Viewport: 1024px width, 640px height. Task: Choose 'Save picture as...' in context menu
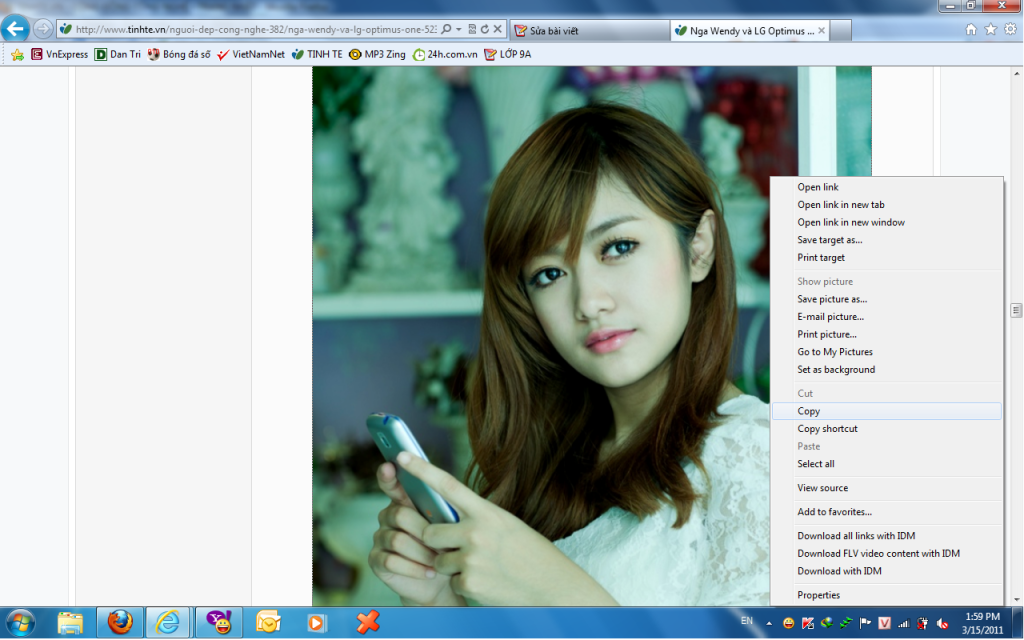(x=832, y=299)
